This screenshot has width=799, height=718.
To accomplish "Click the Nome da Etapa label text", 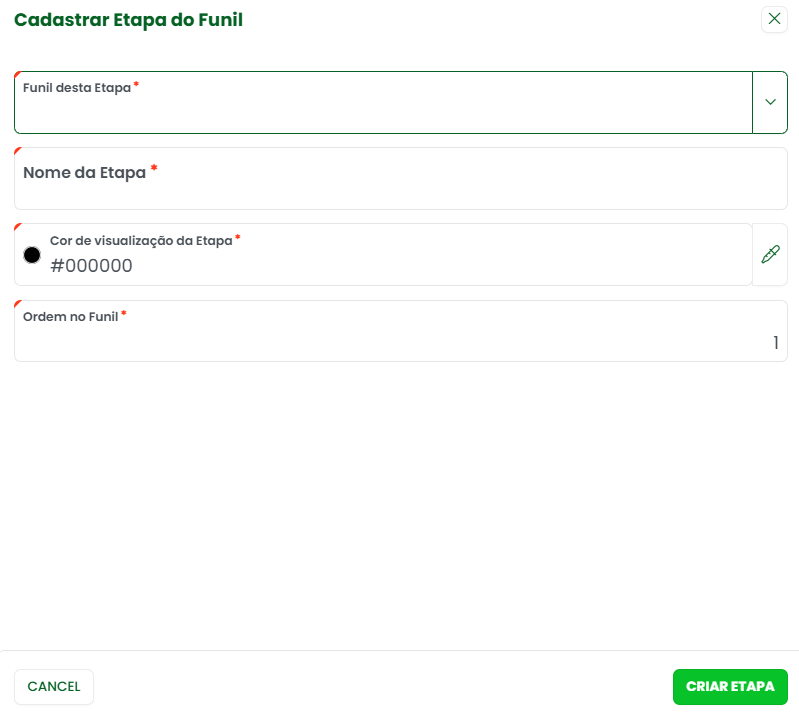I will (85, 173).
